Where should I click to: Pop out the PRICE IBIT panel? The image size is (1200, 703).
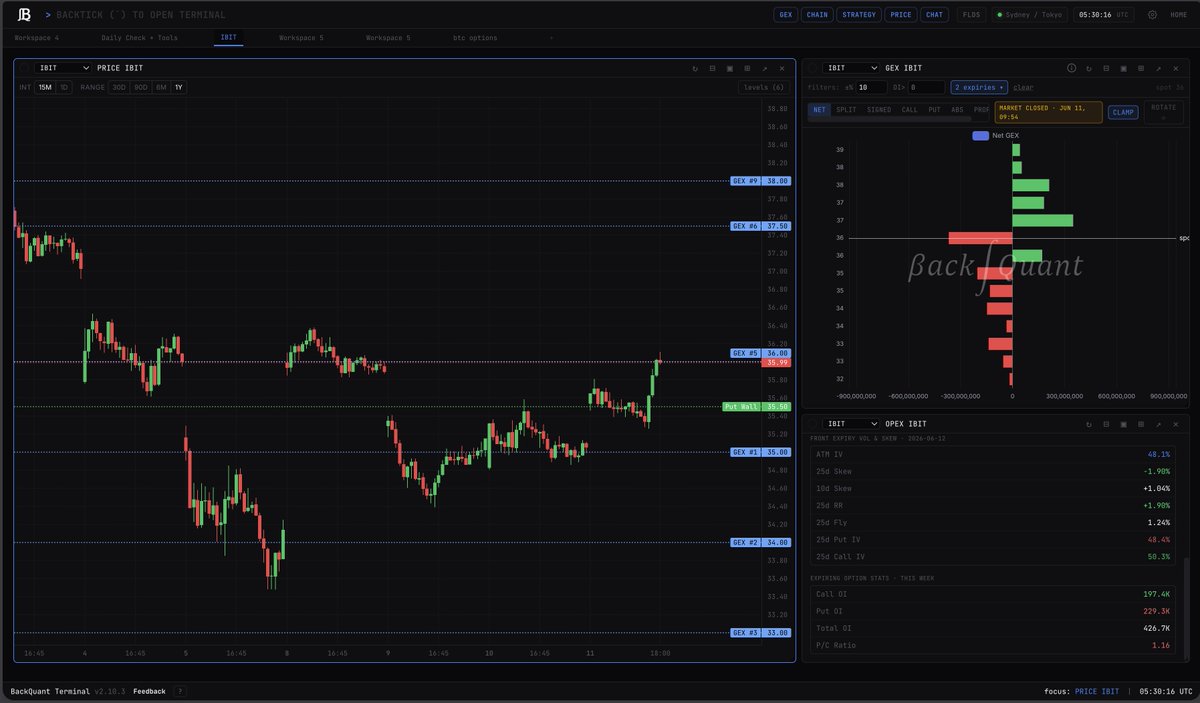point(764,68)
